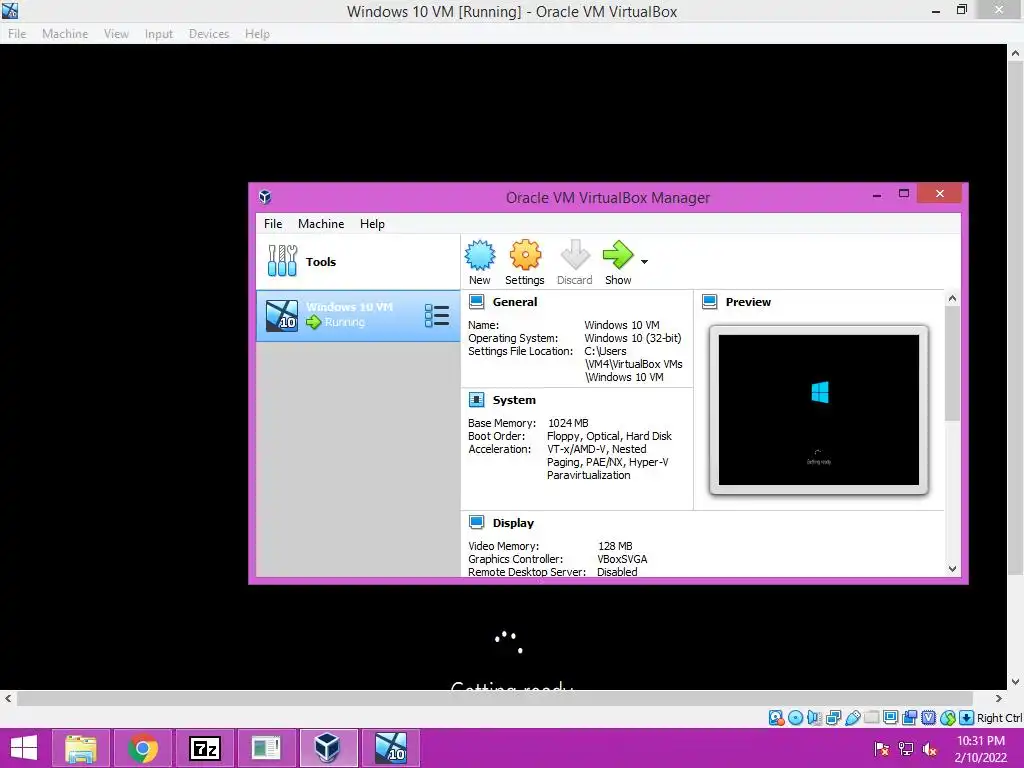Image resolution: width=1024 pixels, height=768 pixels.
Task: Click the taskbar clock showing 10:31 PM
Action: (981, 749)
